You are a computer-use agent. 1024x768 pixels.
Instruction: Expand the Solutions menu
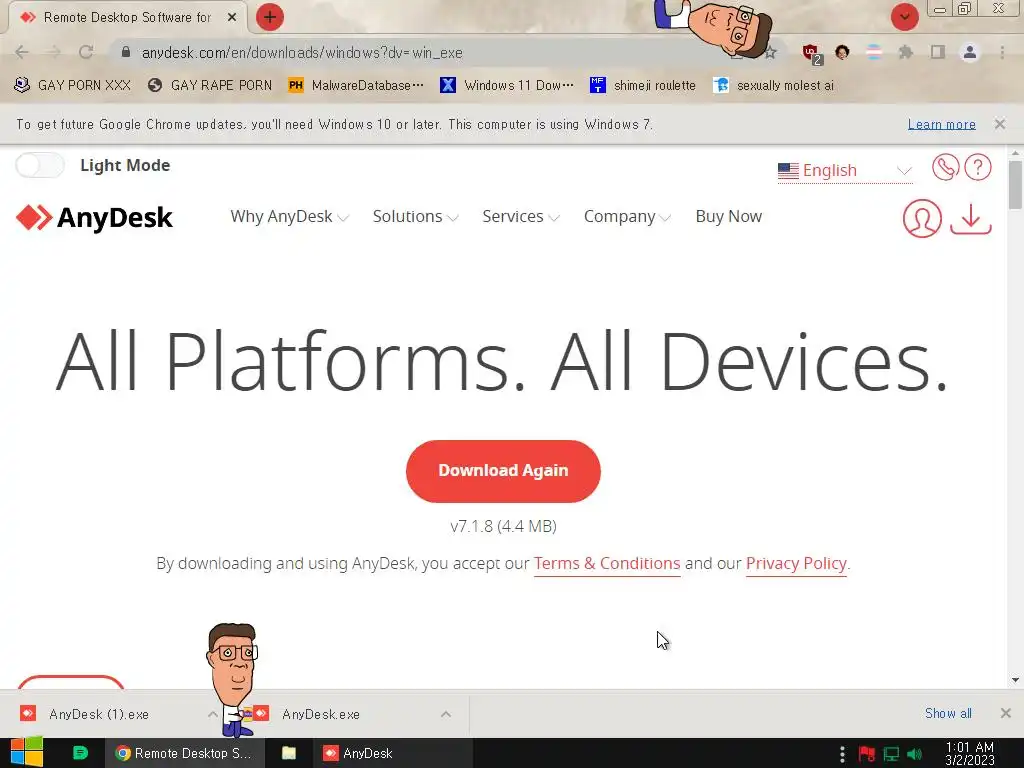(x=415, y=216)
